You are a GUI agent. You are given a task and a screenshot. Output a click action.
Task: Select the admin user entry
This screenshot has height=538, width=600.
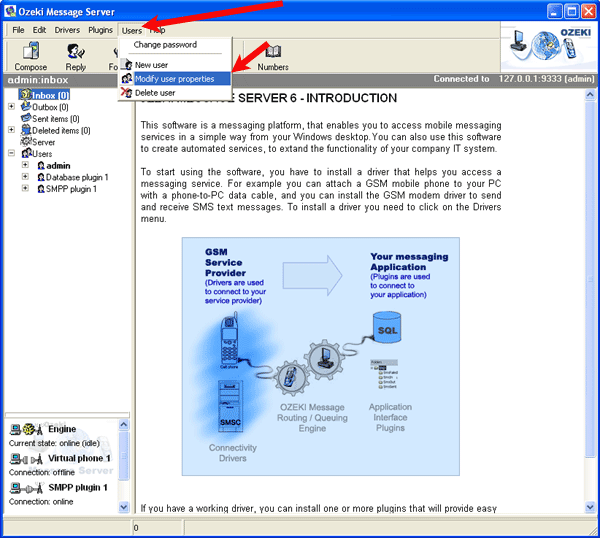pyautogui.click(x=58, y=166)
